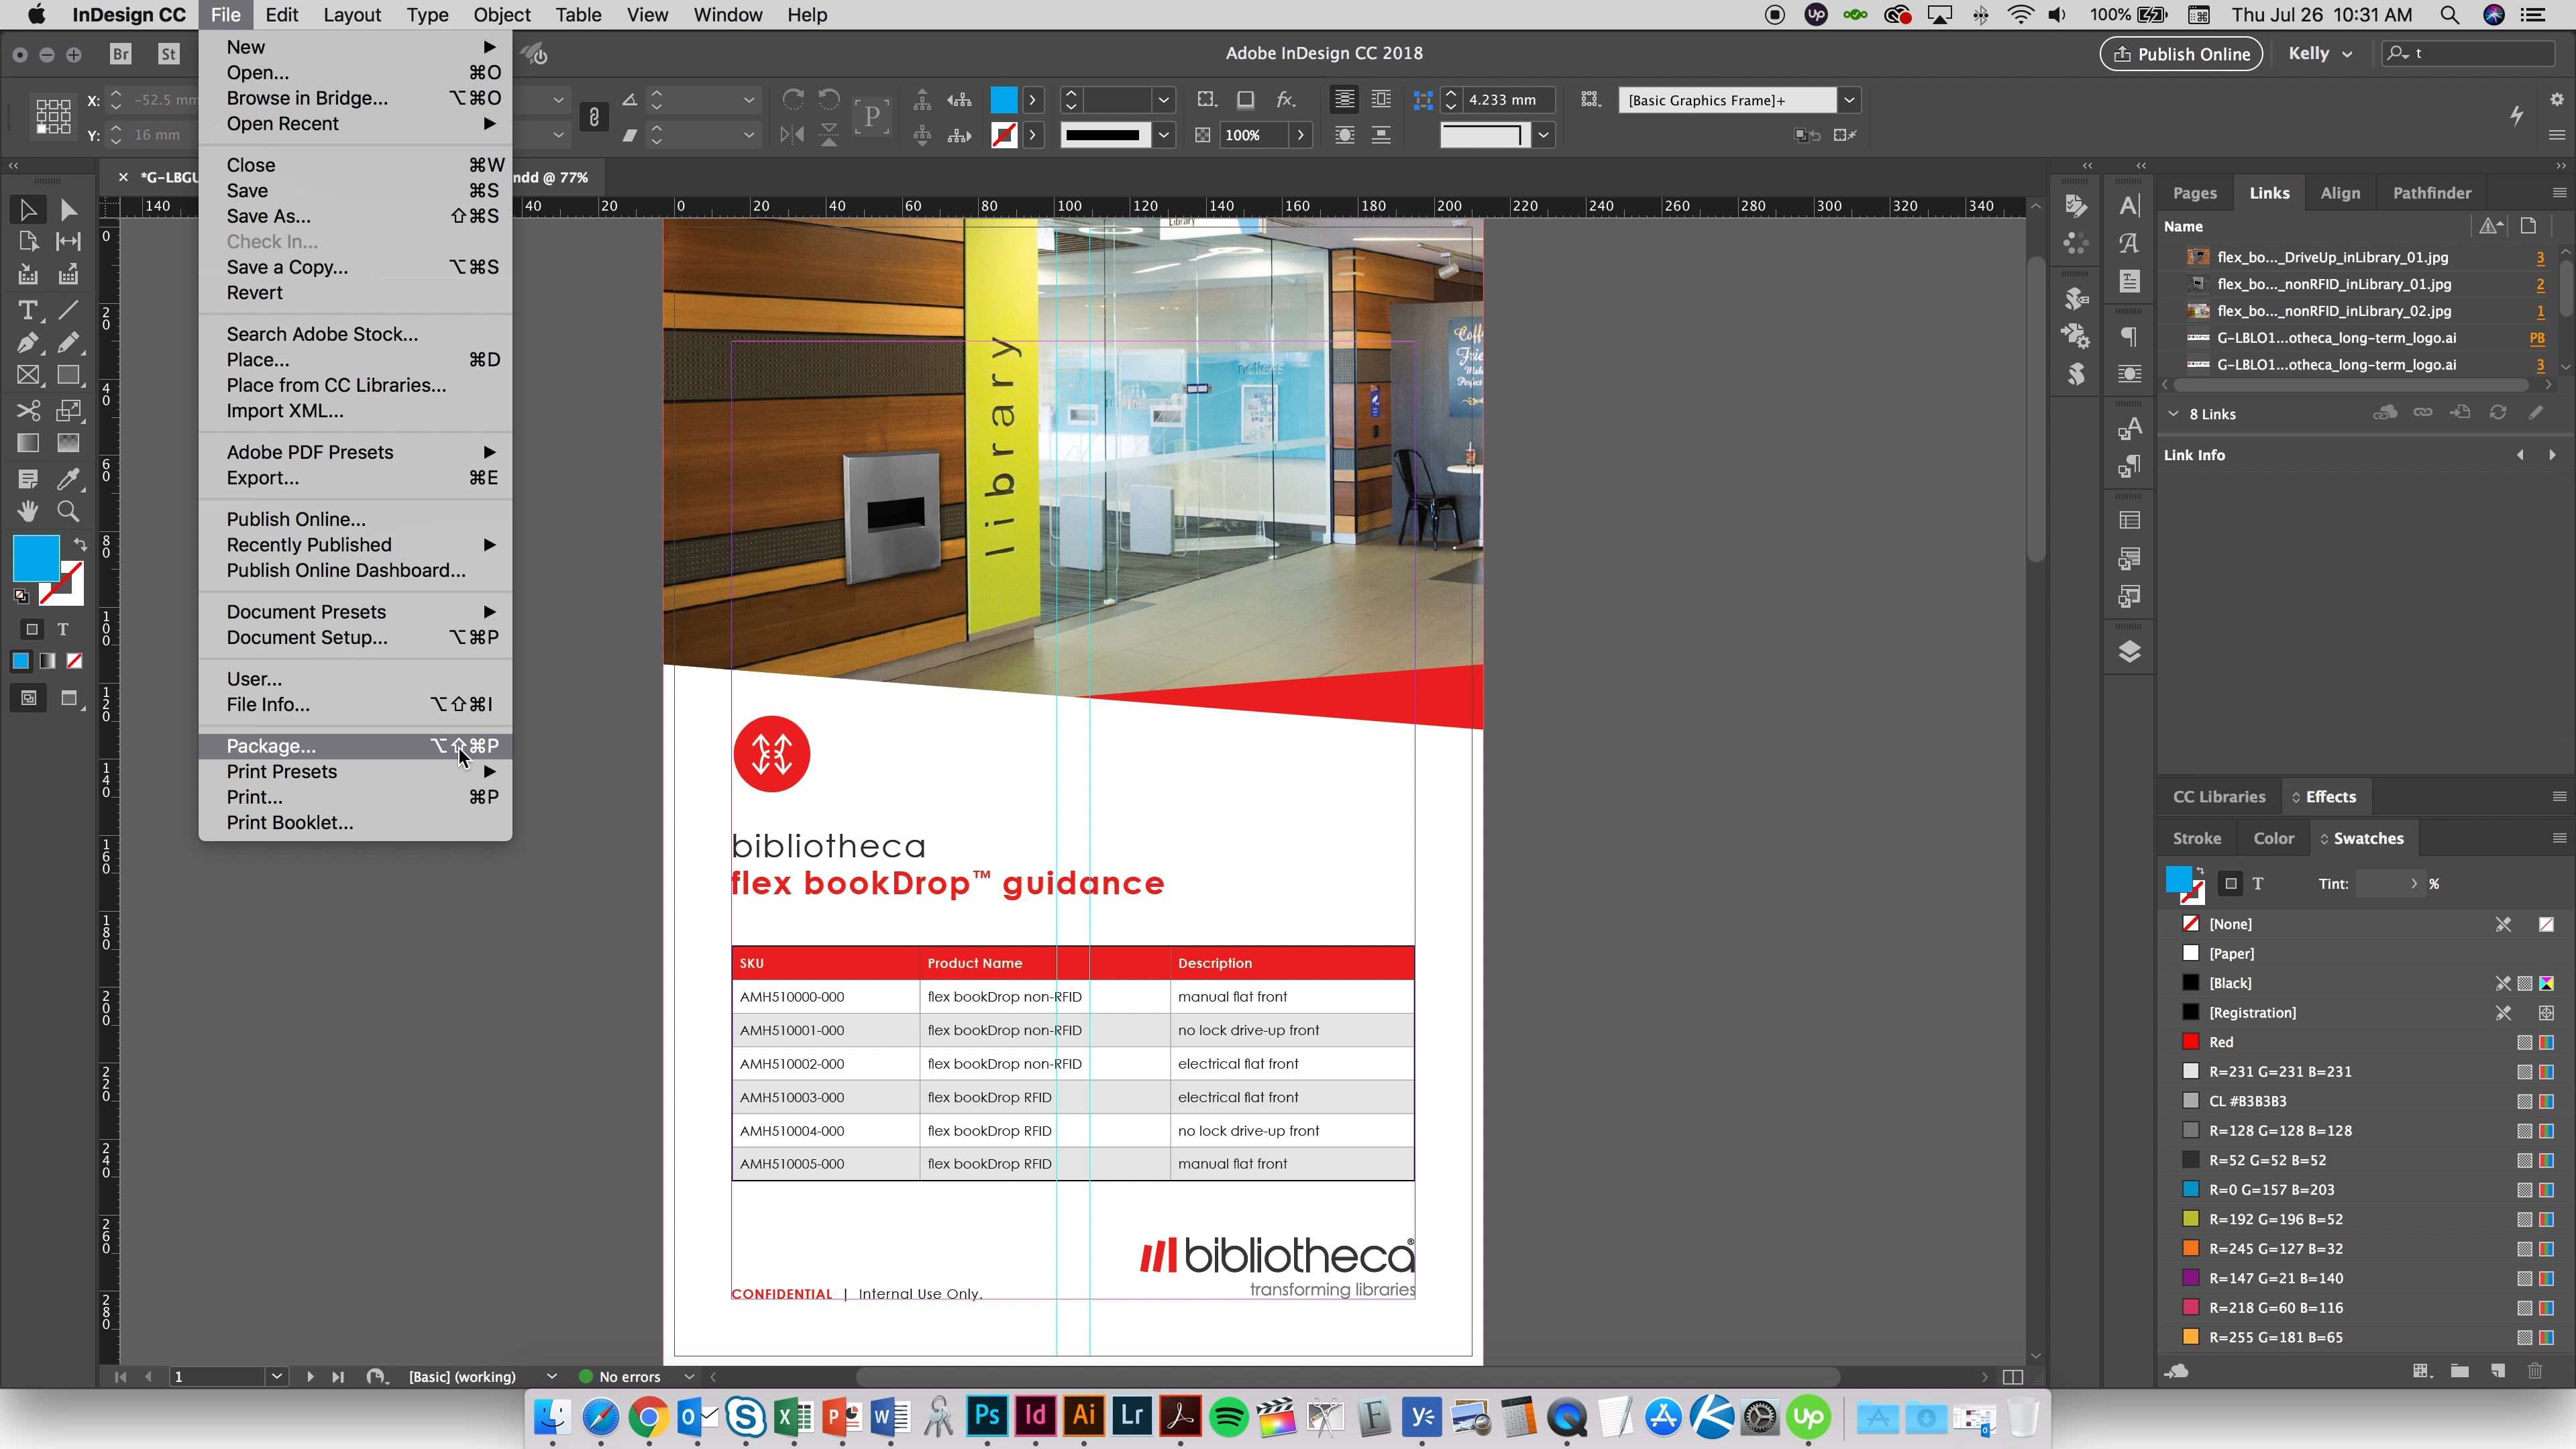This screenshot has height=1449, width=2576.
Task: Switch to the Pathfinder tab
Action: click(x=2432, y=192)
